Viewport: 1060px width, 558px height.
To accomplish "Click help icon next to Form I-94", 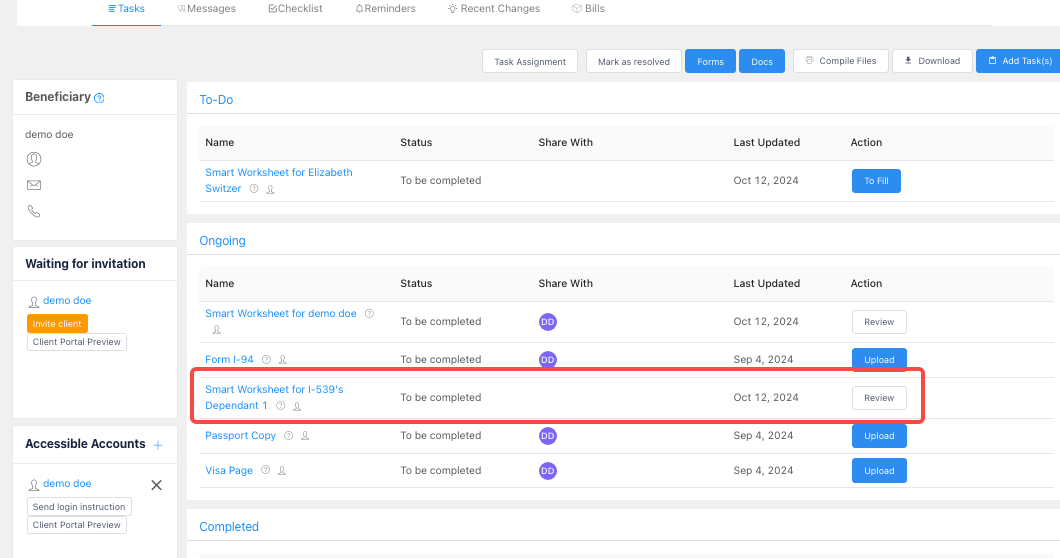I will click(266, 360).
